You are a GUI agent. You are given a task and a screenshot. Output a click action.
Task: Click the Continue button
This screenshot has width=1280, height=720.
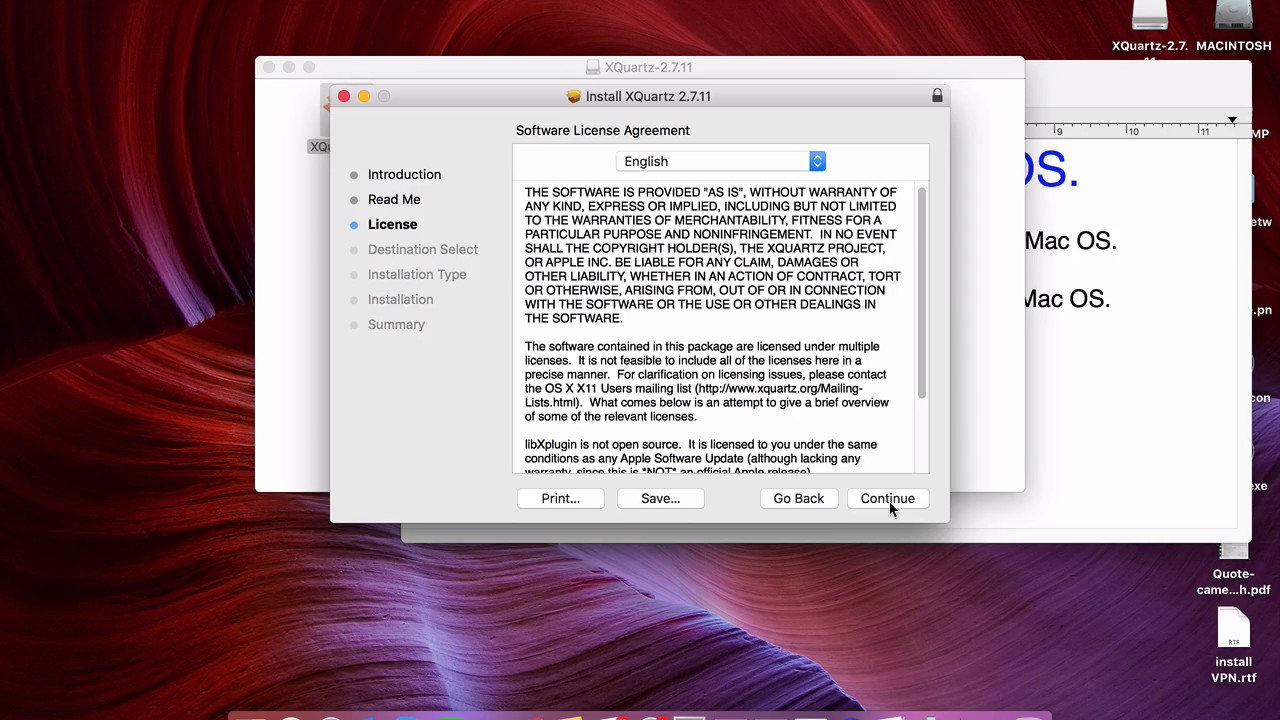(x=887, y=498)
